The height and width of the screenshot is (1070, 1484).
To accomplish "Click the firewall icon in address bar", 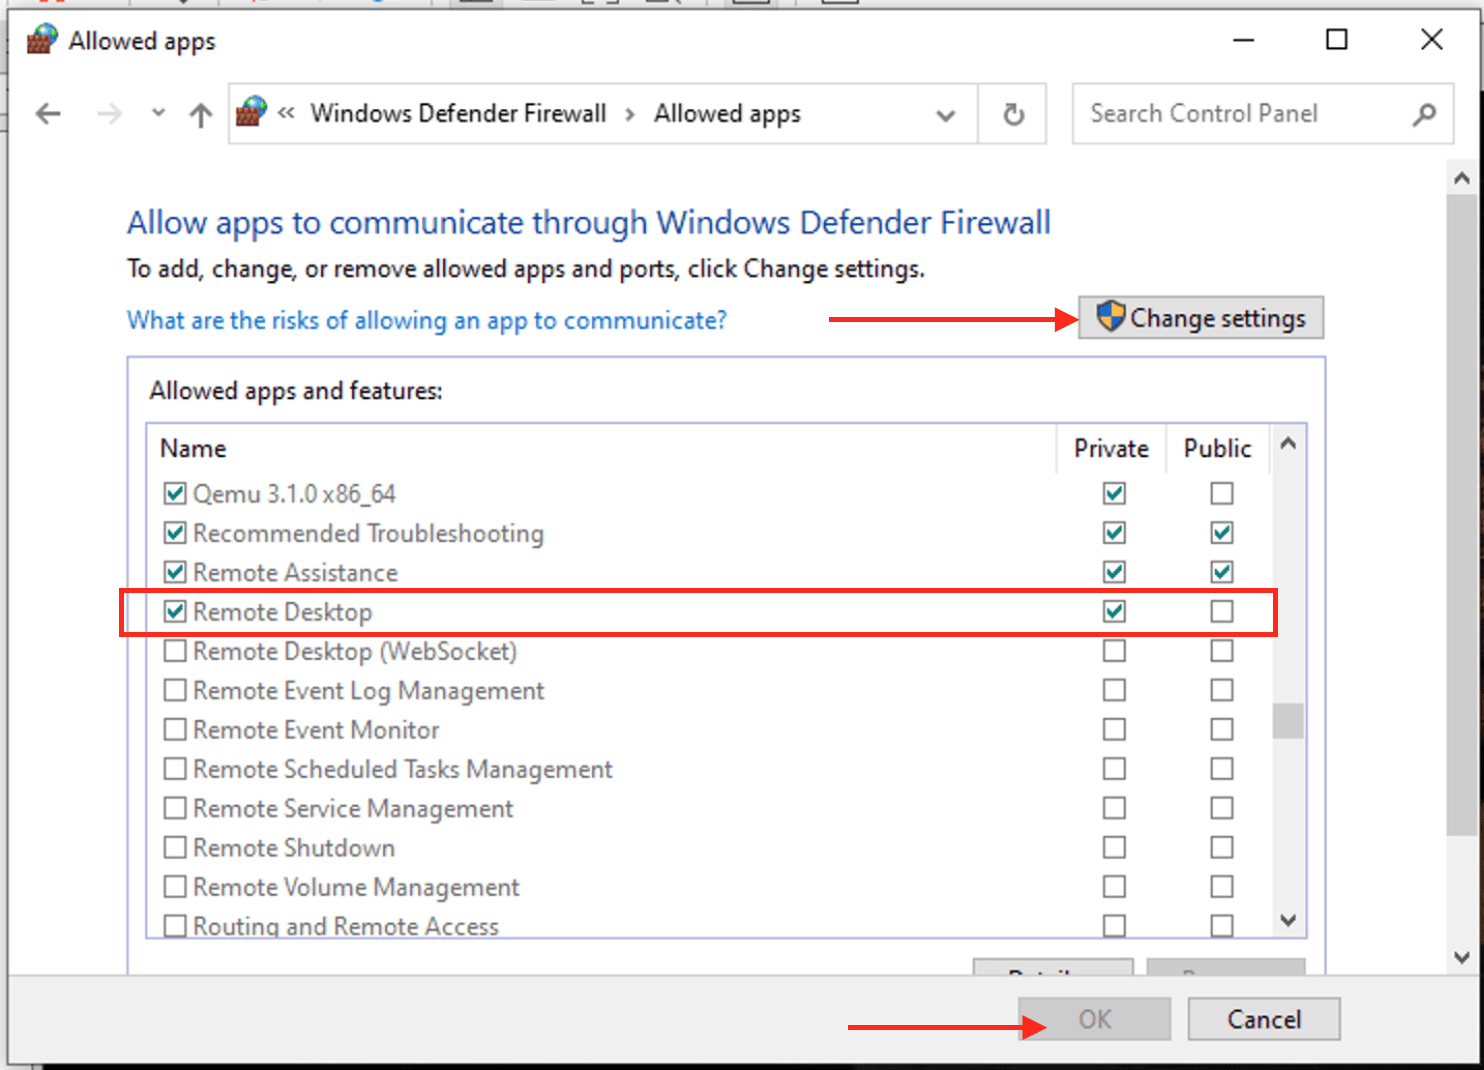I will click(x=252, y=112).
